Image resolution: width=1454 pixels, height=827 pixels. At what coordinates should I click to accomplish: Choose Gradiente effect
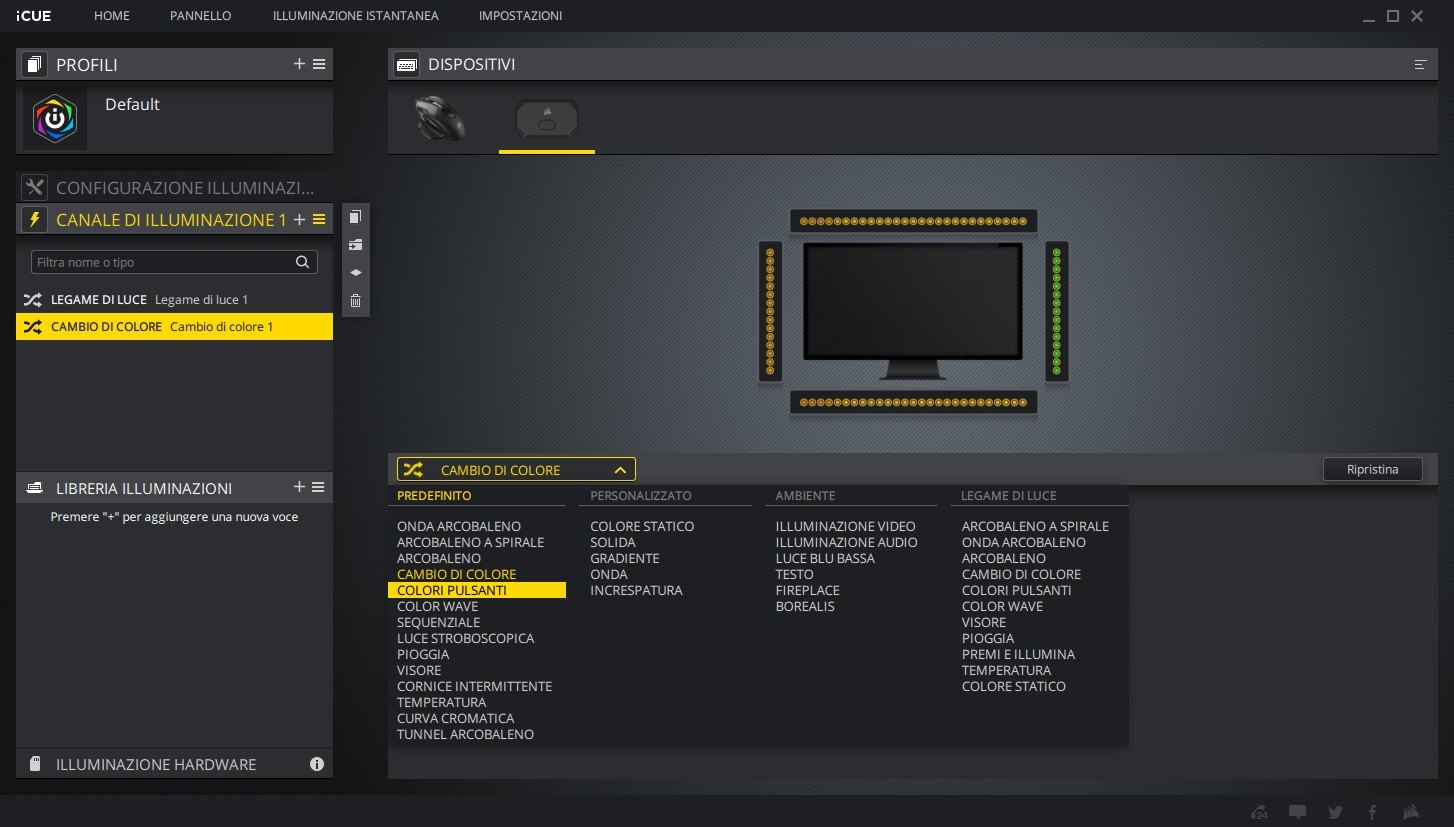pyautogui.click(x=624, y=558)
